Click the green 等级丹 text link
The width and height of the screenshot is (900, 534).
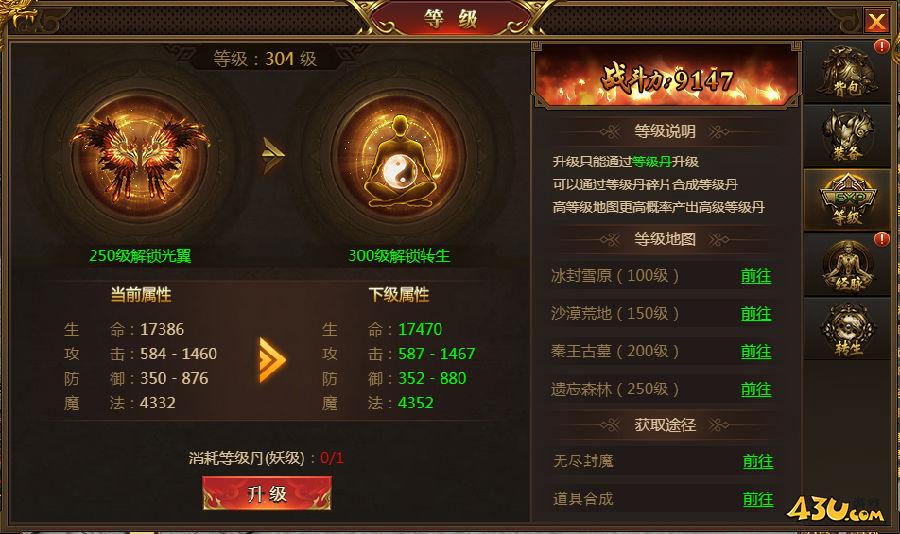coord(651,162)
